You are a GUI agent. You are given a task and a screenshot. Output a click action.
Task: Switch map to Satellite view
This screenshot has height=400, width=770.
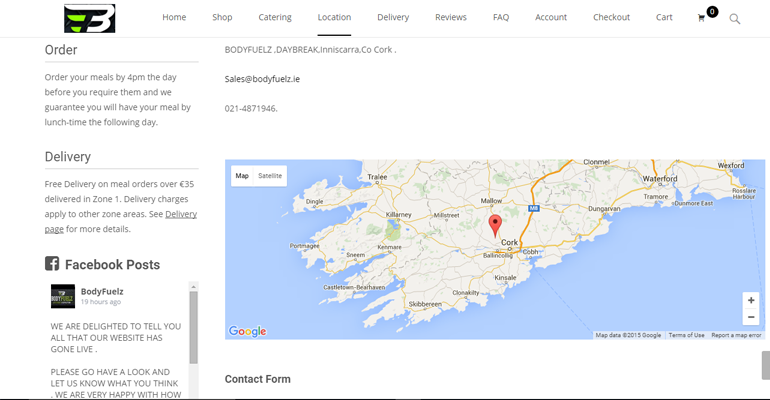270,176
